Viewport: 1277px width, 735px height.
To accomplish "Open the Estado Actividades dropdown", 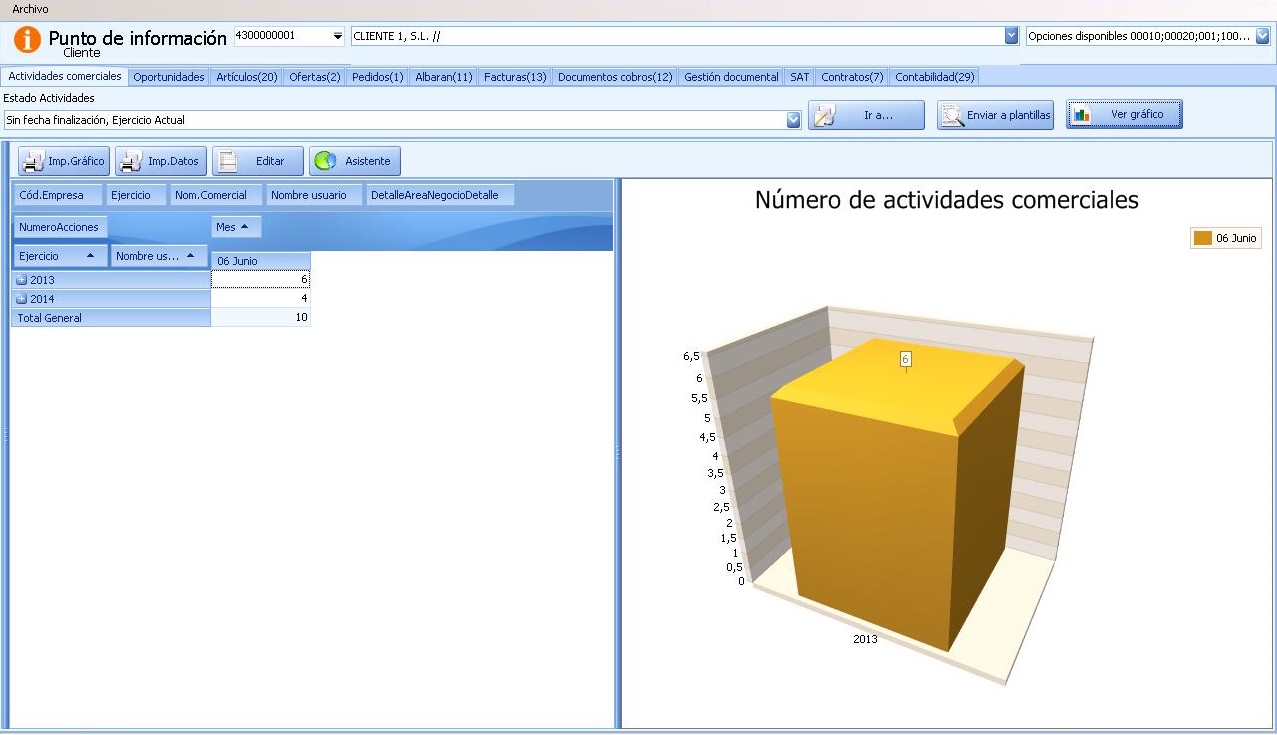I will [794, 120].
